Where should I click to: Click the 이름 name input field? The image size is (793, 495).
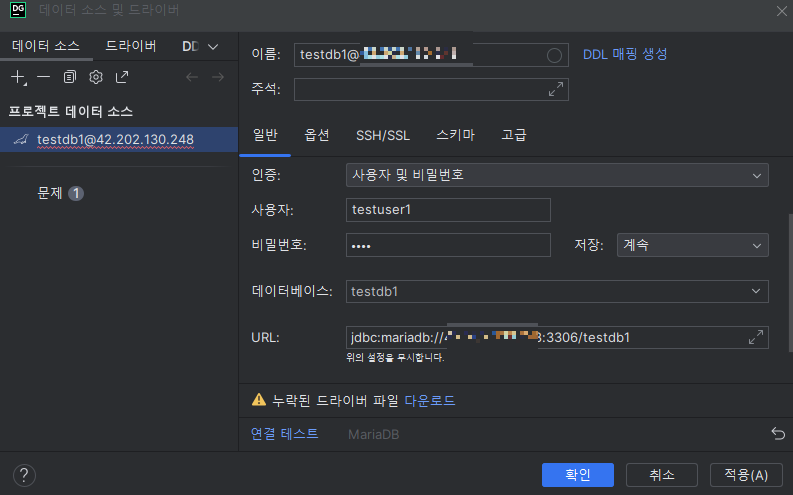[431, 55]
